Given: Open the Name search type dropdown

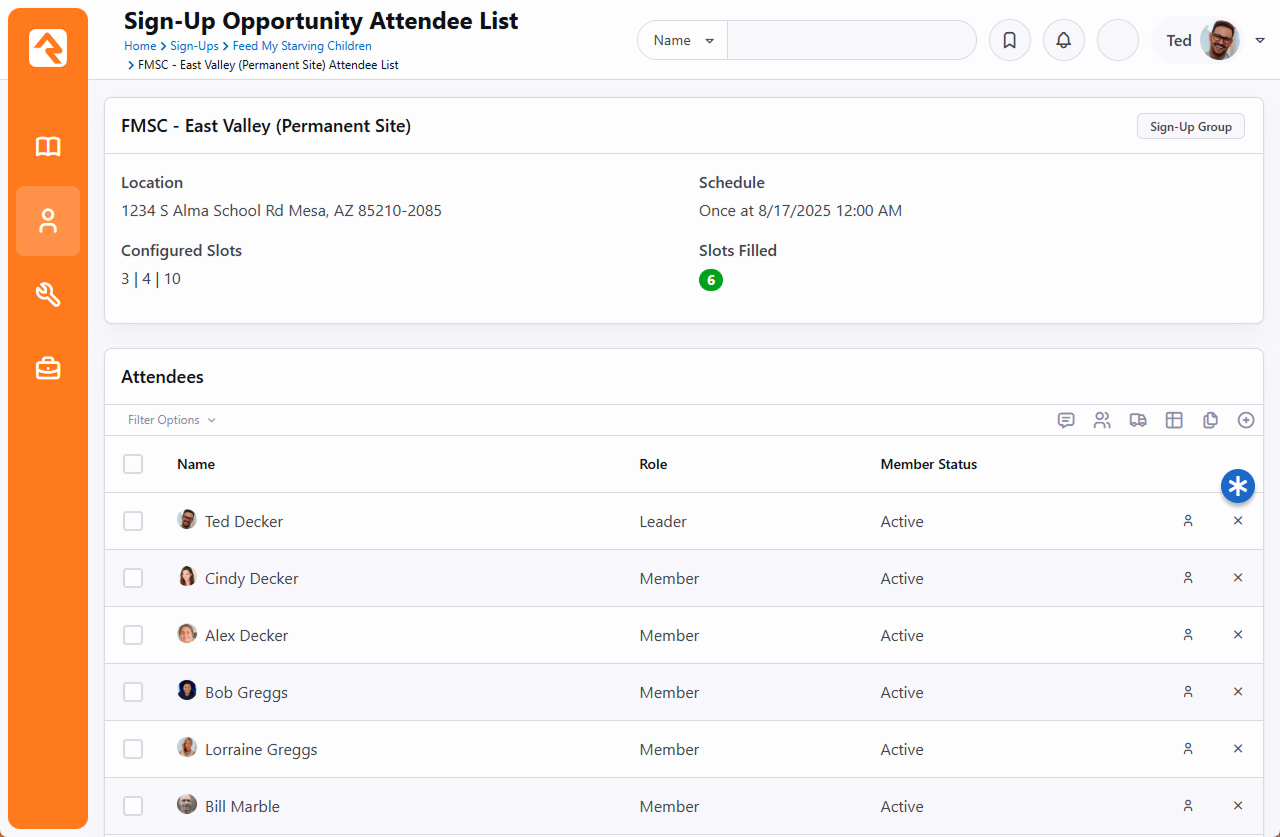Looking at the screenshot, I should pyautogui.click(x=683, y=40).
